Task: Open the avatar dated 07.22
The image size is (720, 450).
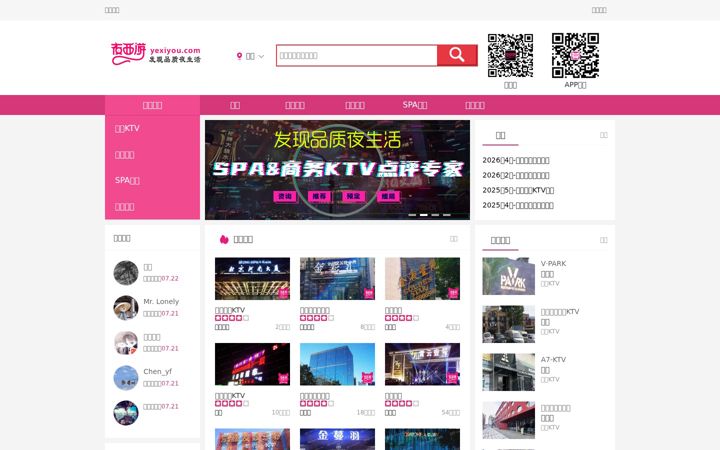Action: [126, 273]
